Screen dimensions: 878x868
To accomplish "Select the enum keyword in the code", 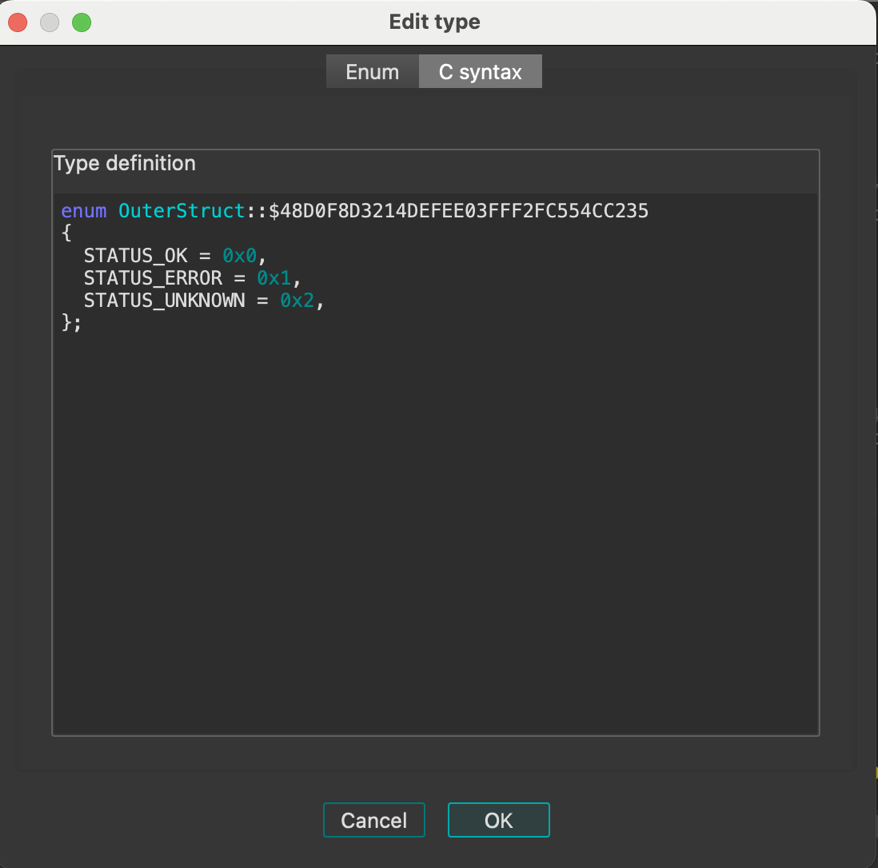I will [83, 210].
